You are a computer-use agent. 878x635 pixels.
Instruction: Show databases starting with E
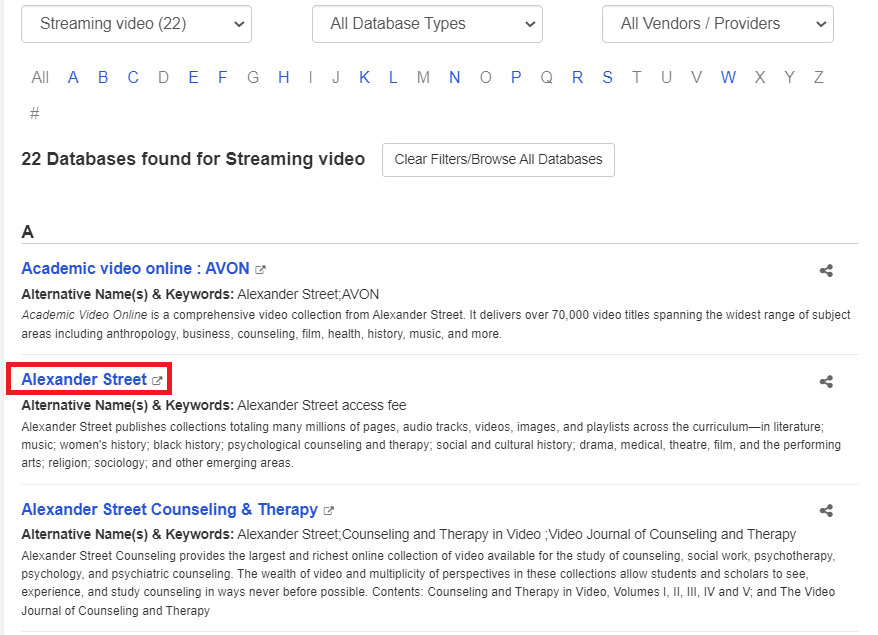(x=193, y=77)
